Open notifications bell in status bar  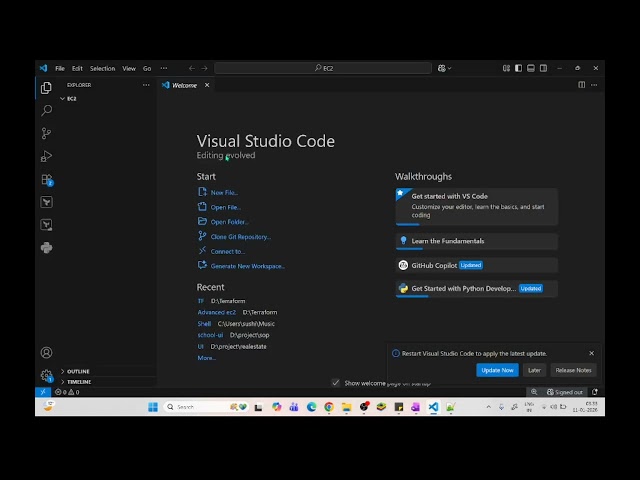[x=595, y=392]
